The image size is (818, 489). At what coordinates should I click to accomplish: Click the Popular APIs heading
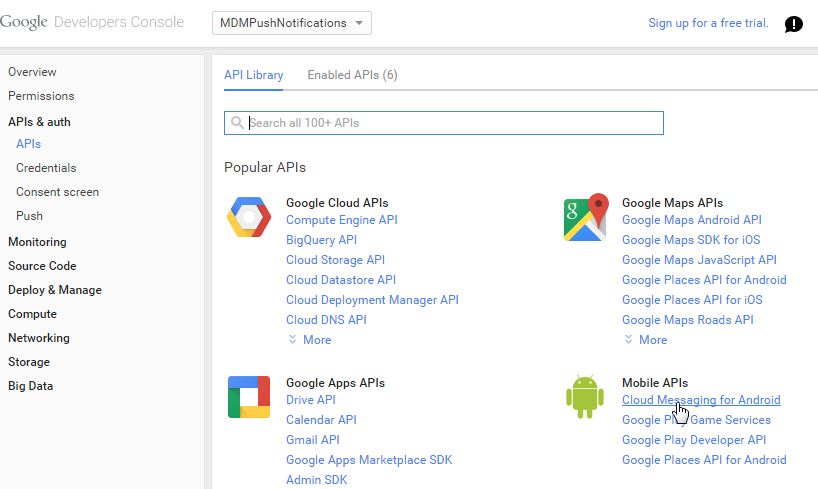point(265,168)
